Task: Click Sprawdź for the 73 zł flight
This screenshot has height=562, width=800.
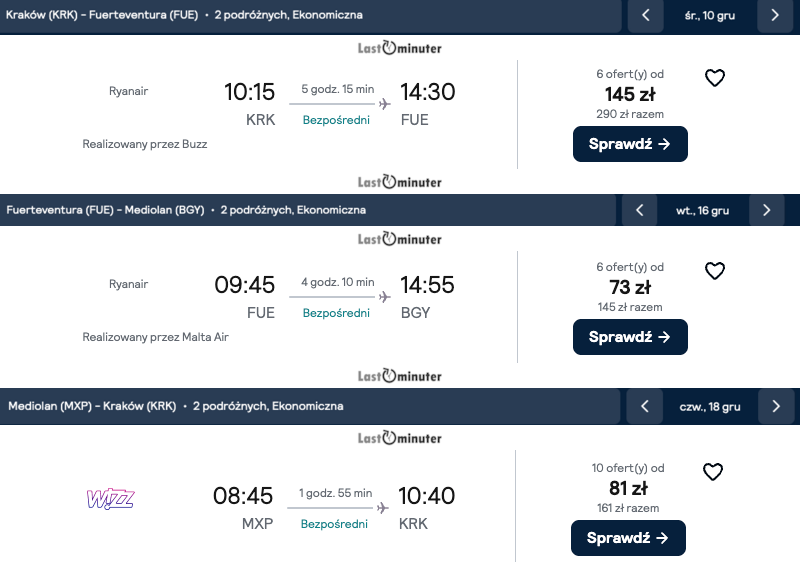Action: [630, 337]
